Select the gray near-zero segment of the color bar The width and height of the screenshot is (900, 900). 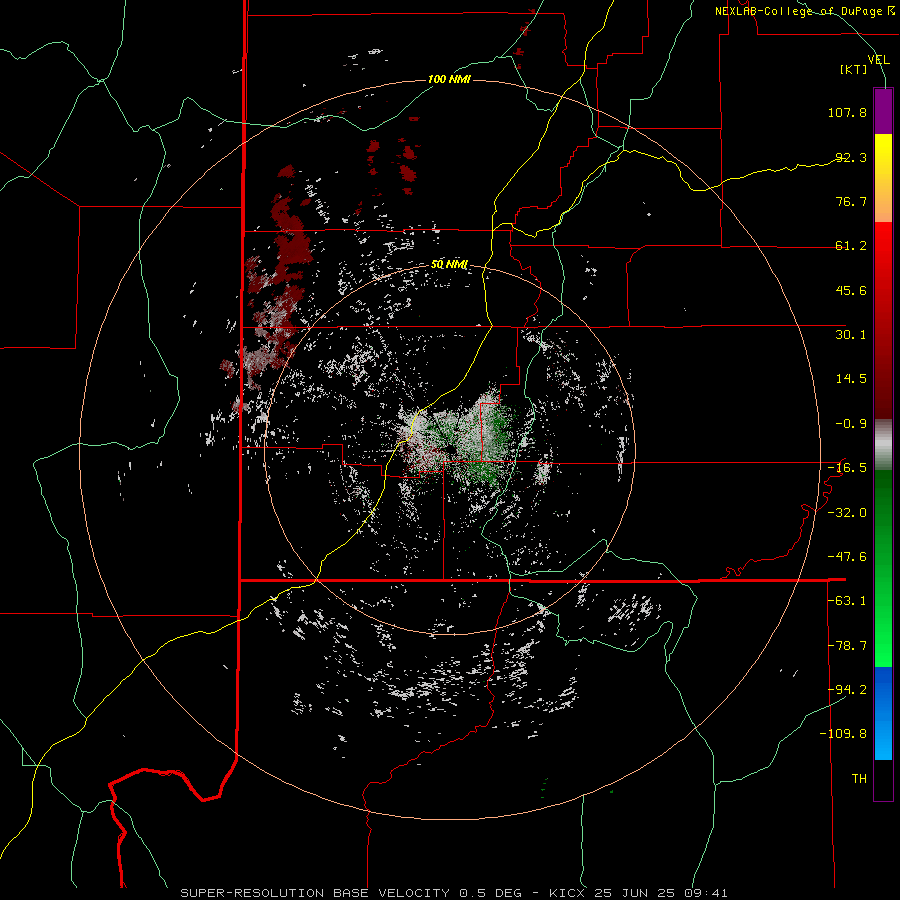pyautogui.click(x=883, y=445)
